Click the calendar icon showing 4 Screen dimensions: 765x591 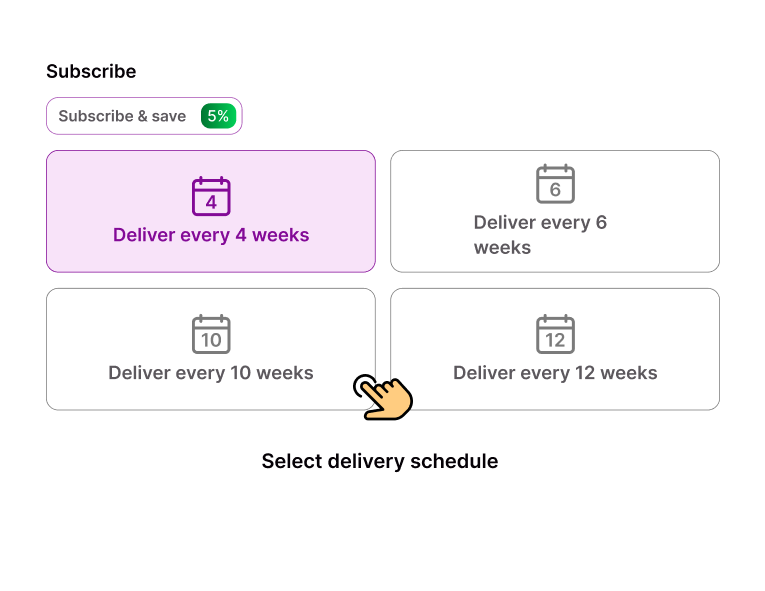tap(211, 196)
